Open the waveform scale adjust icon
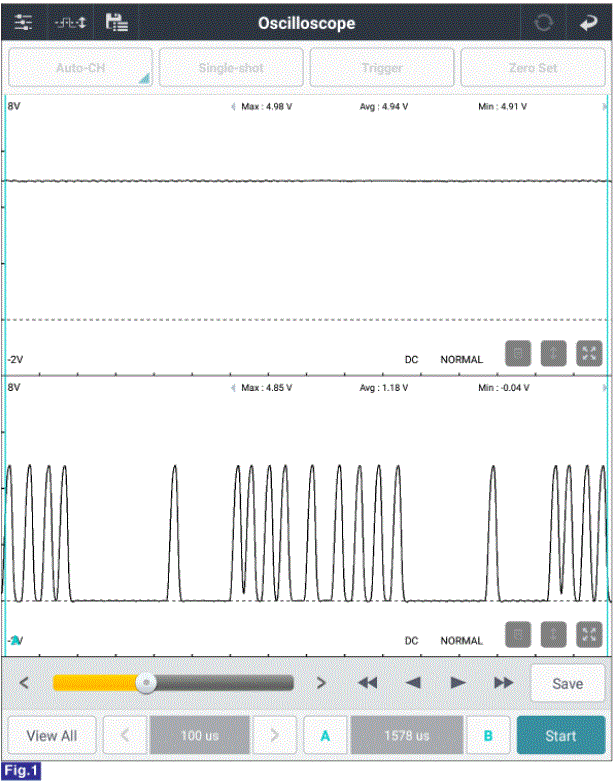 pyautogui.click(x=70, y=22)
